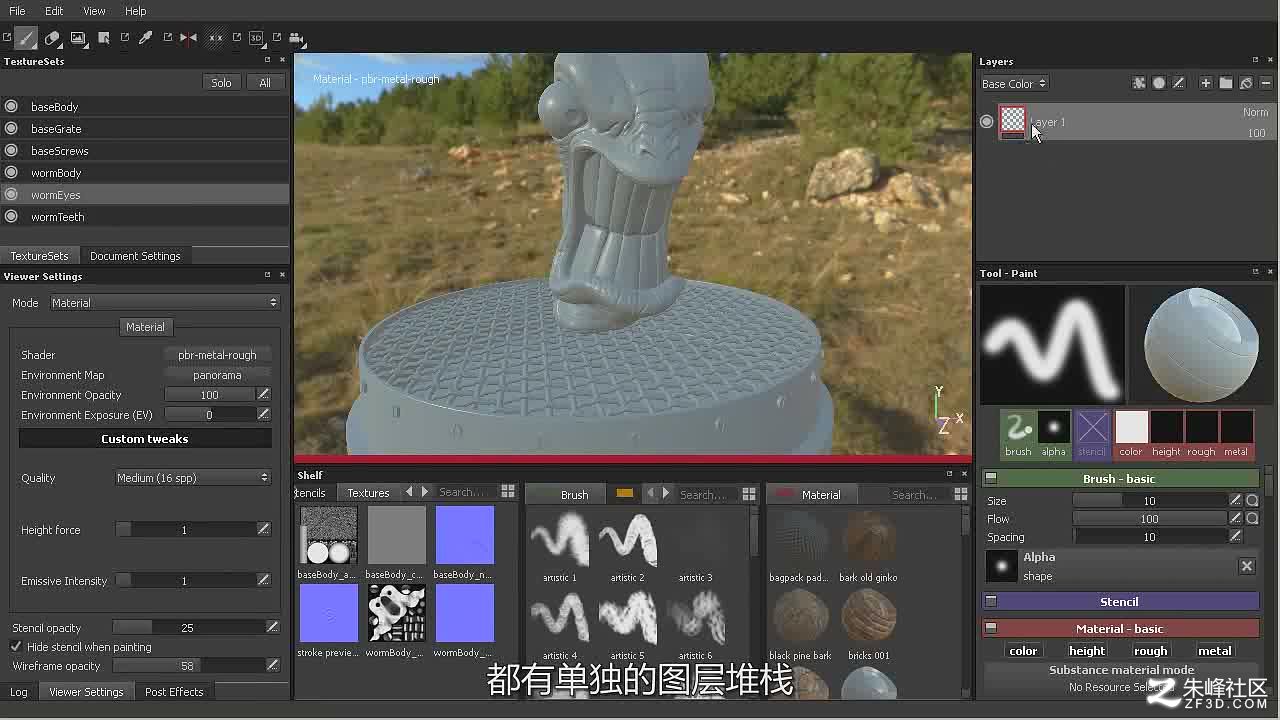Undock the TextureSets panel icon

click(267, 60)
